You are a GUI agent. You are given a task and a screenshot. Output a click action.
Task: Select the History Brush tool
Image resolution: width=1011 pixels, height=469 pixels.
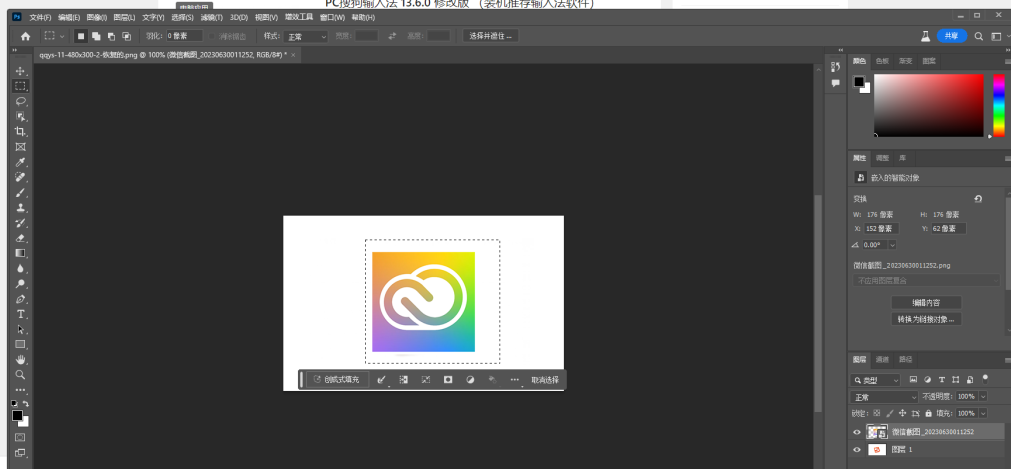pyautogui.click(x=21, y=223)
